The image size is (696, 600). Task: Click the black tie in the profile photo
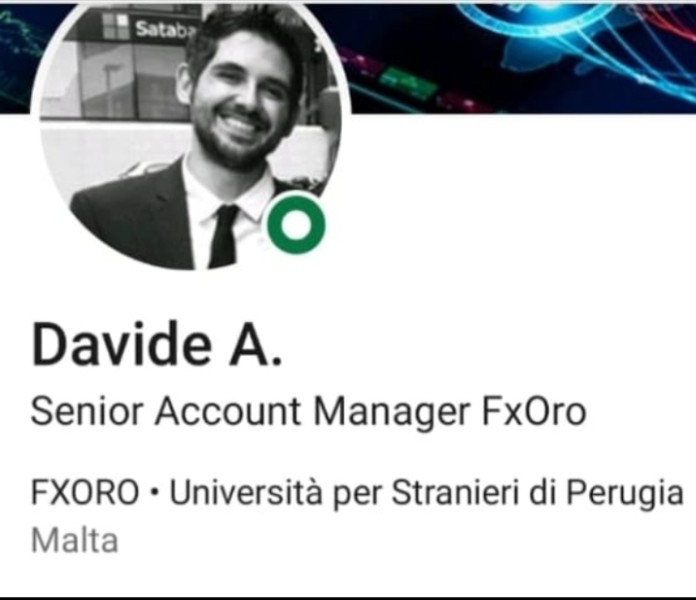tap(224, 237)
